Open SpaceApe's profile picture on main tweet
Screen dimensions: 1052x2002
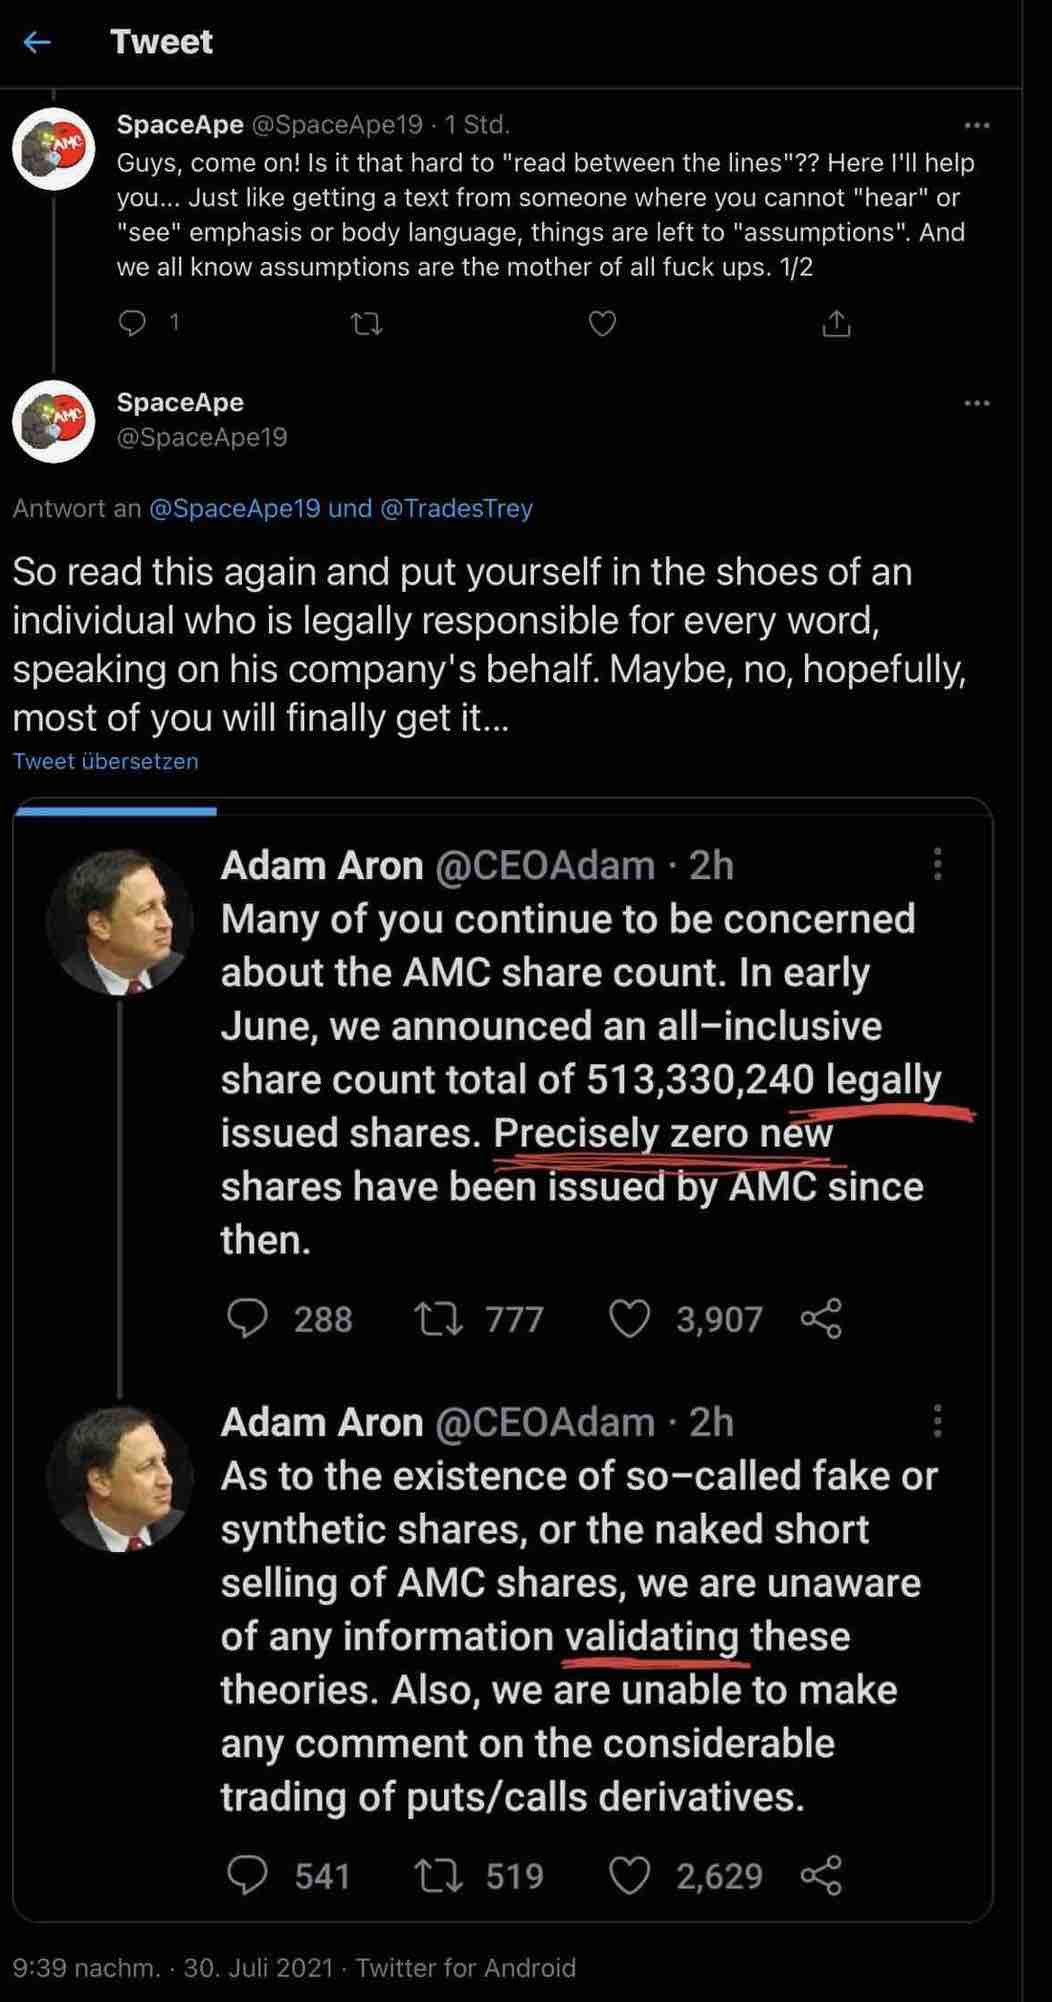[54, 421]
